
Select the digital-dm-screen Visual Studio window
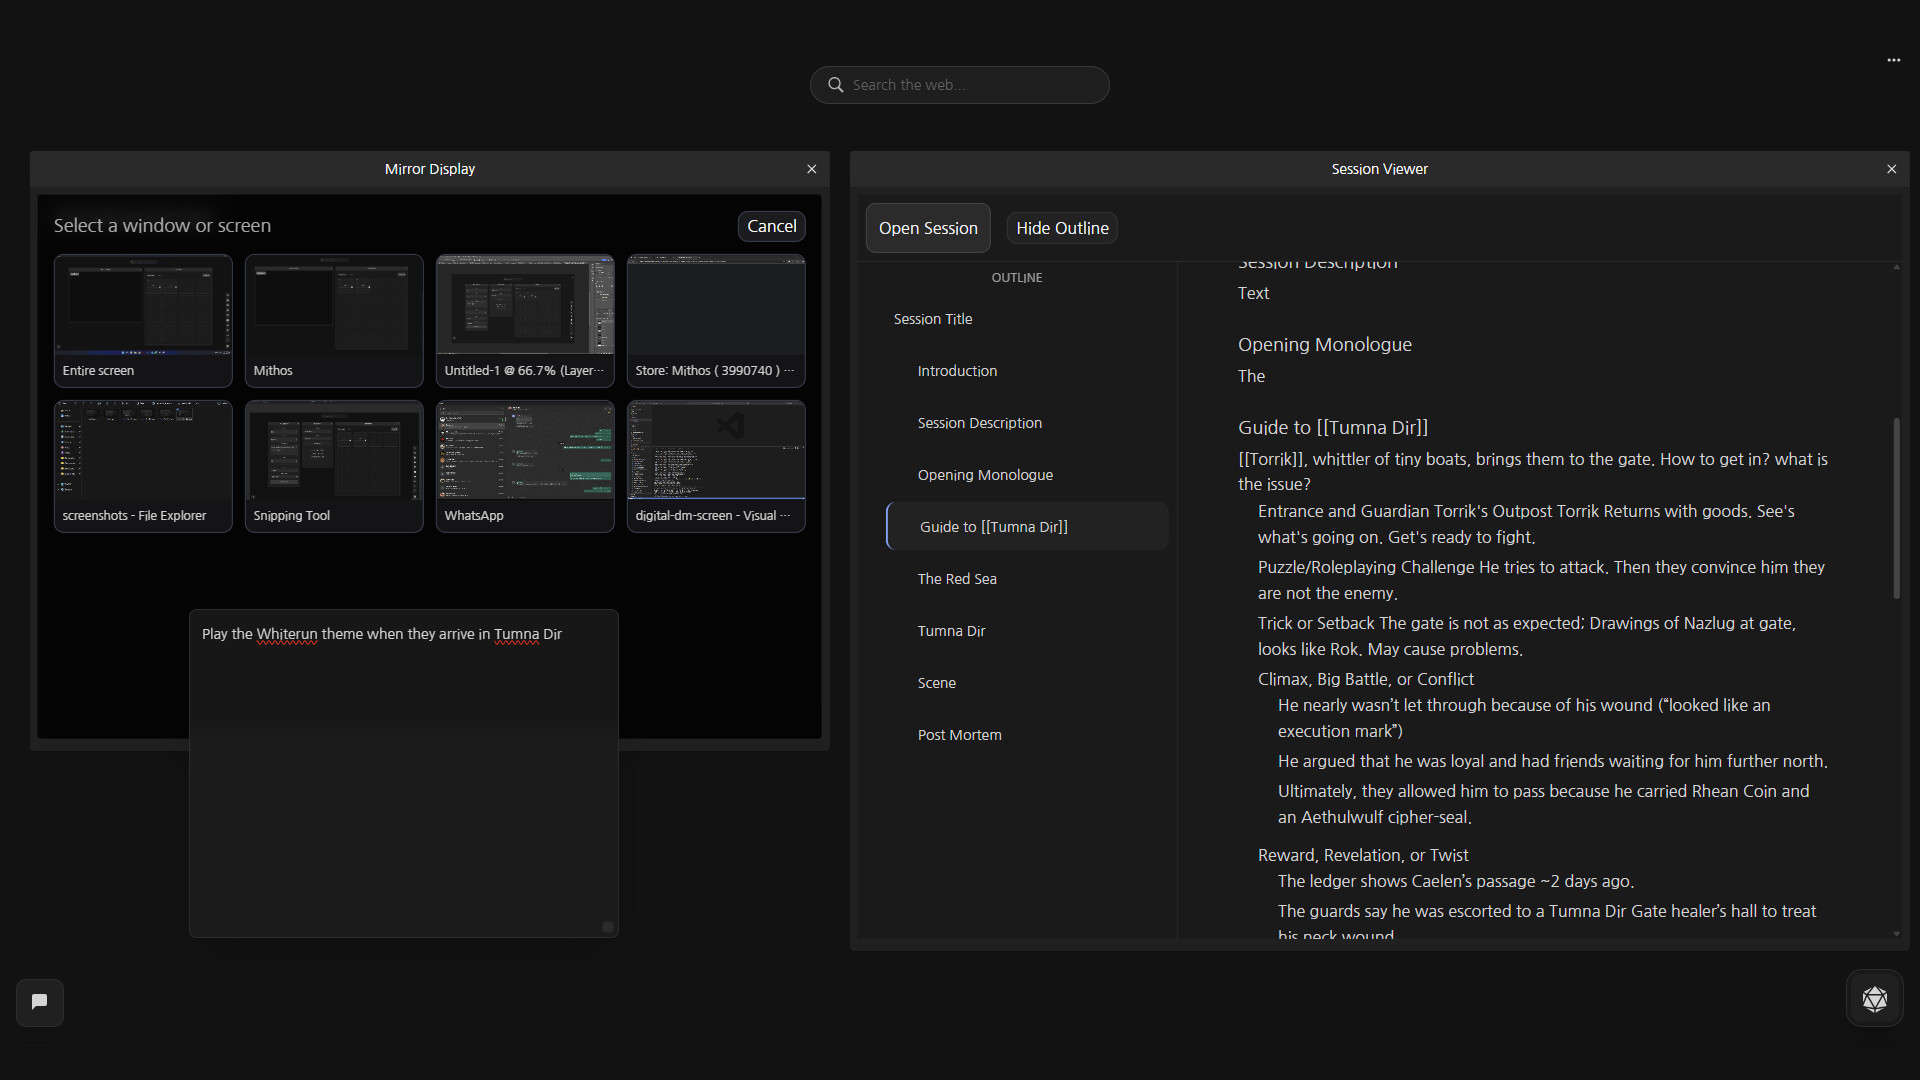pos(715,465)
